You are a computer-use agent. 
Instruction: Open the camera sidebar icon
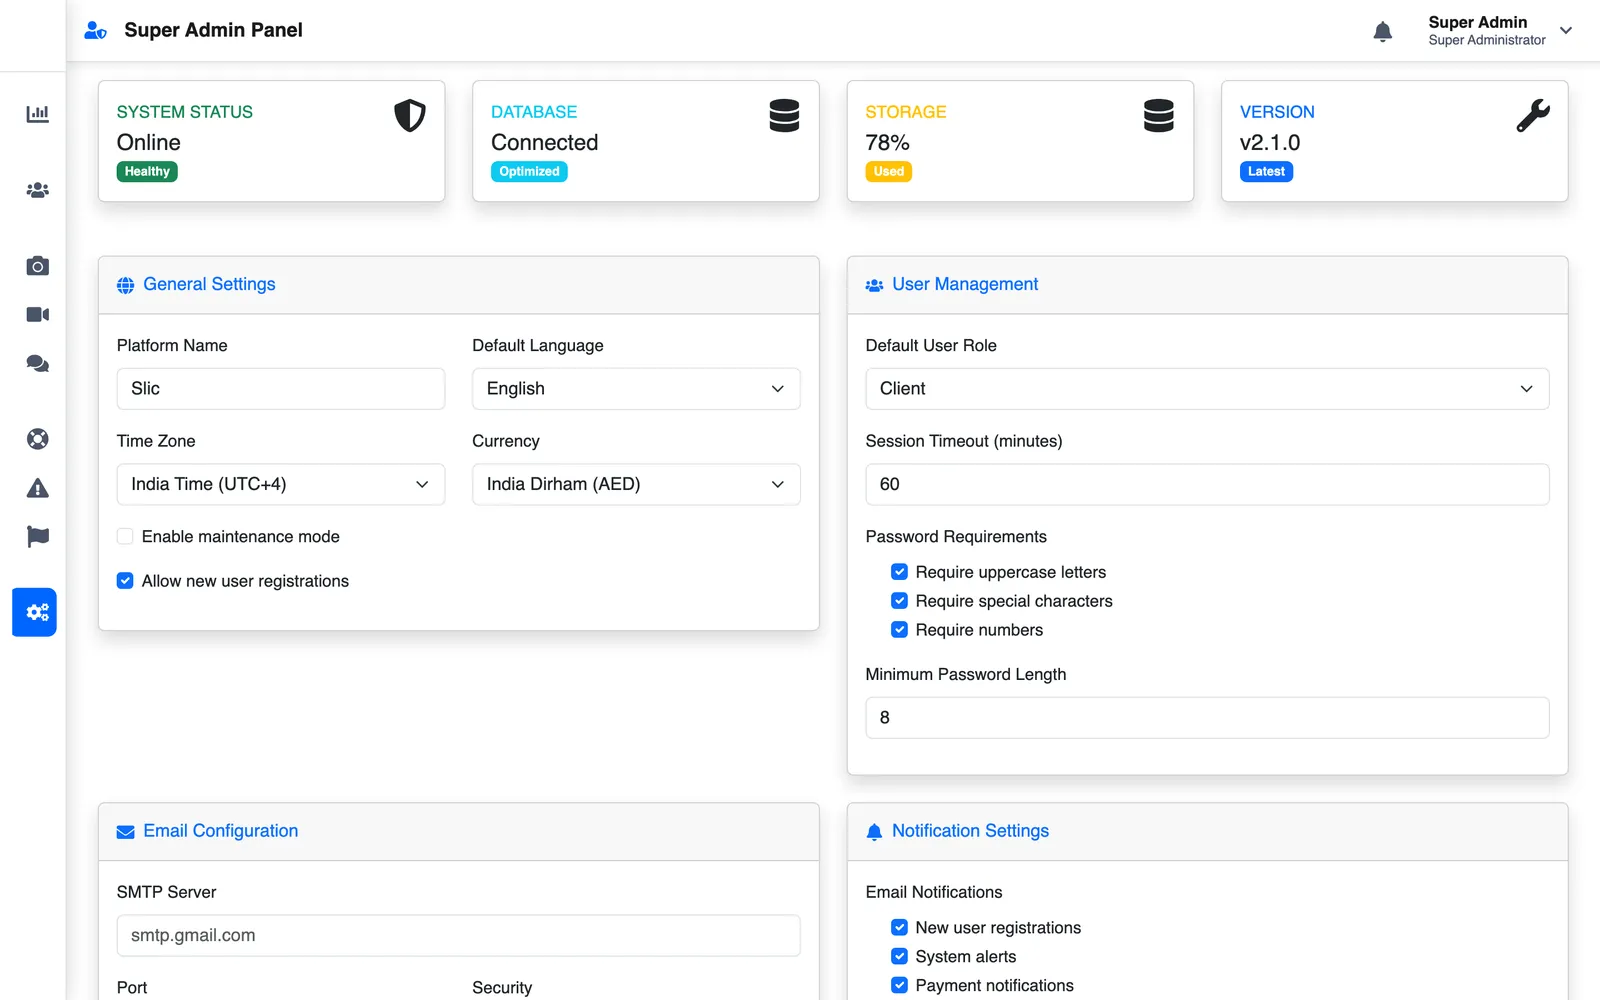pos(37,266)
